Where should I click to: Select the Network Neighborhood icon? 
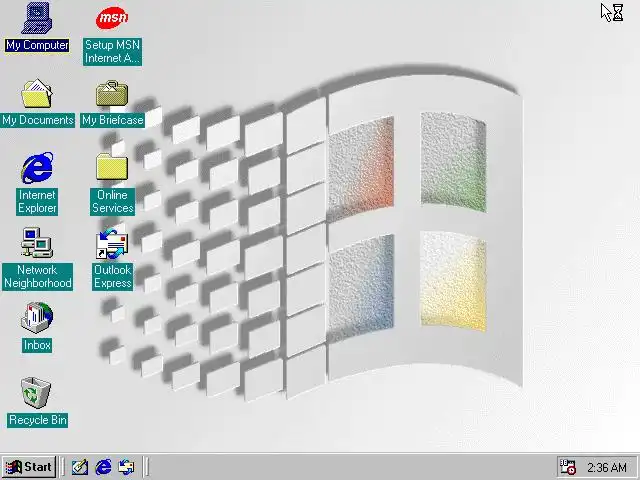[37, 243]
